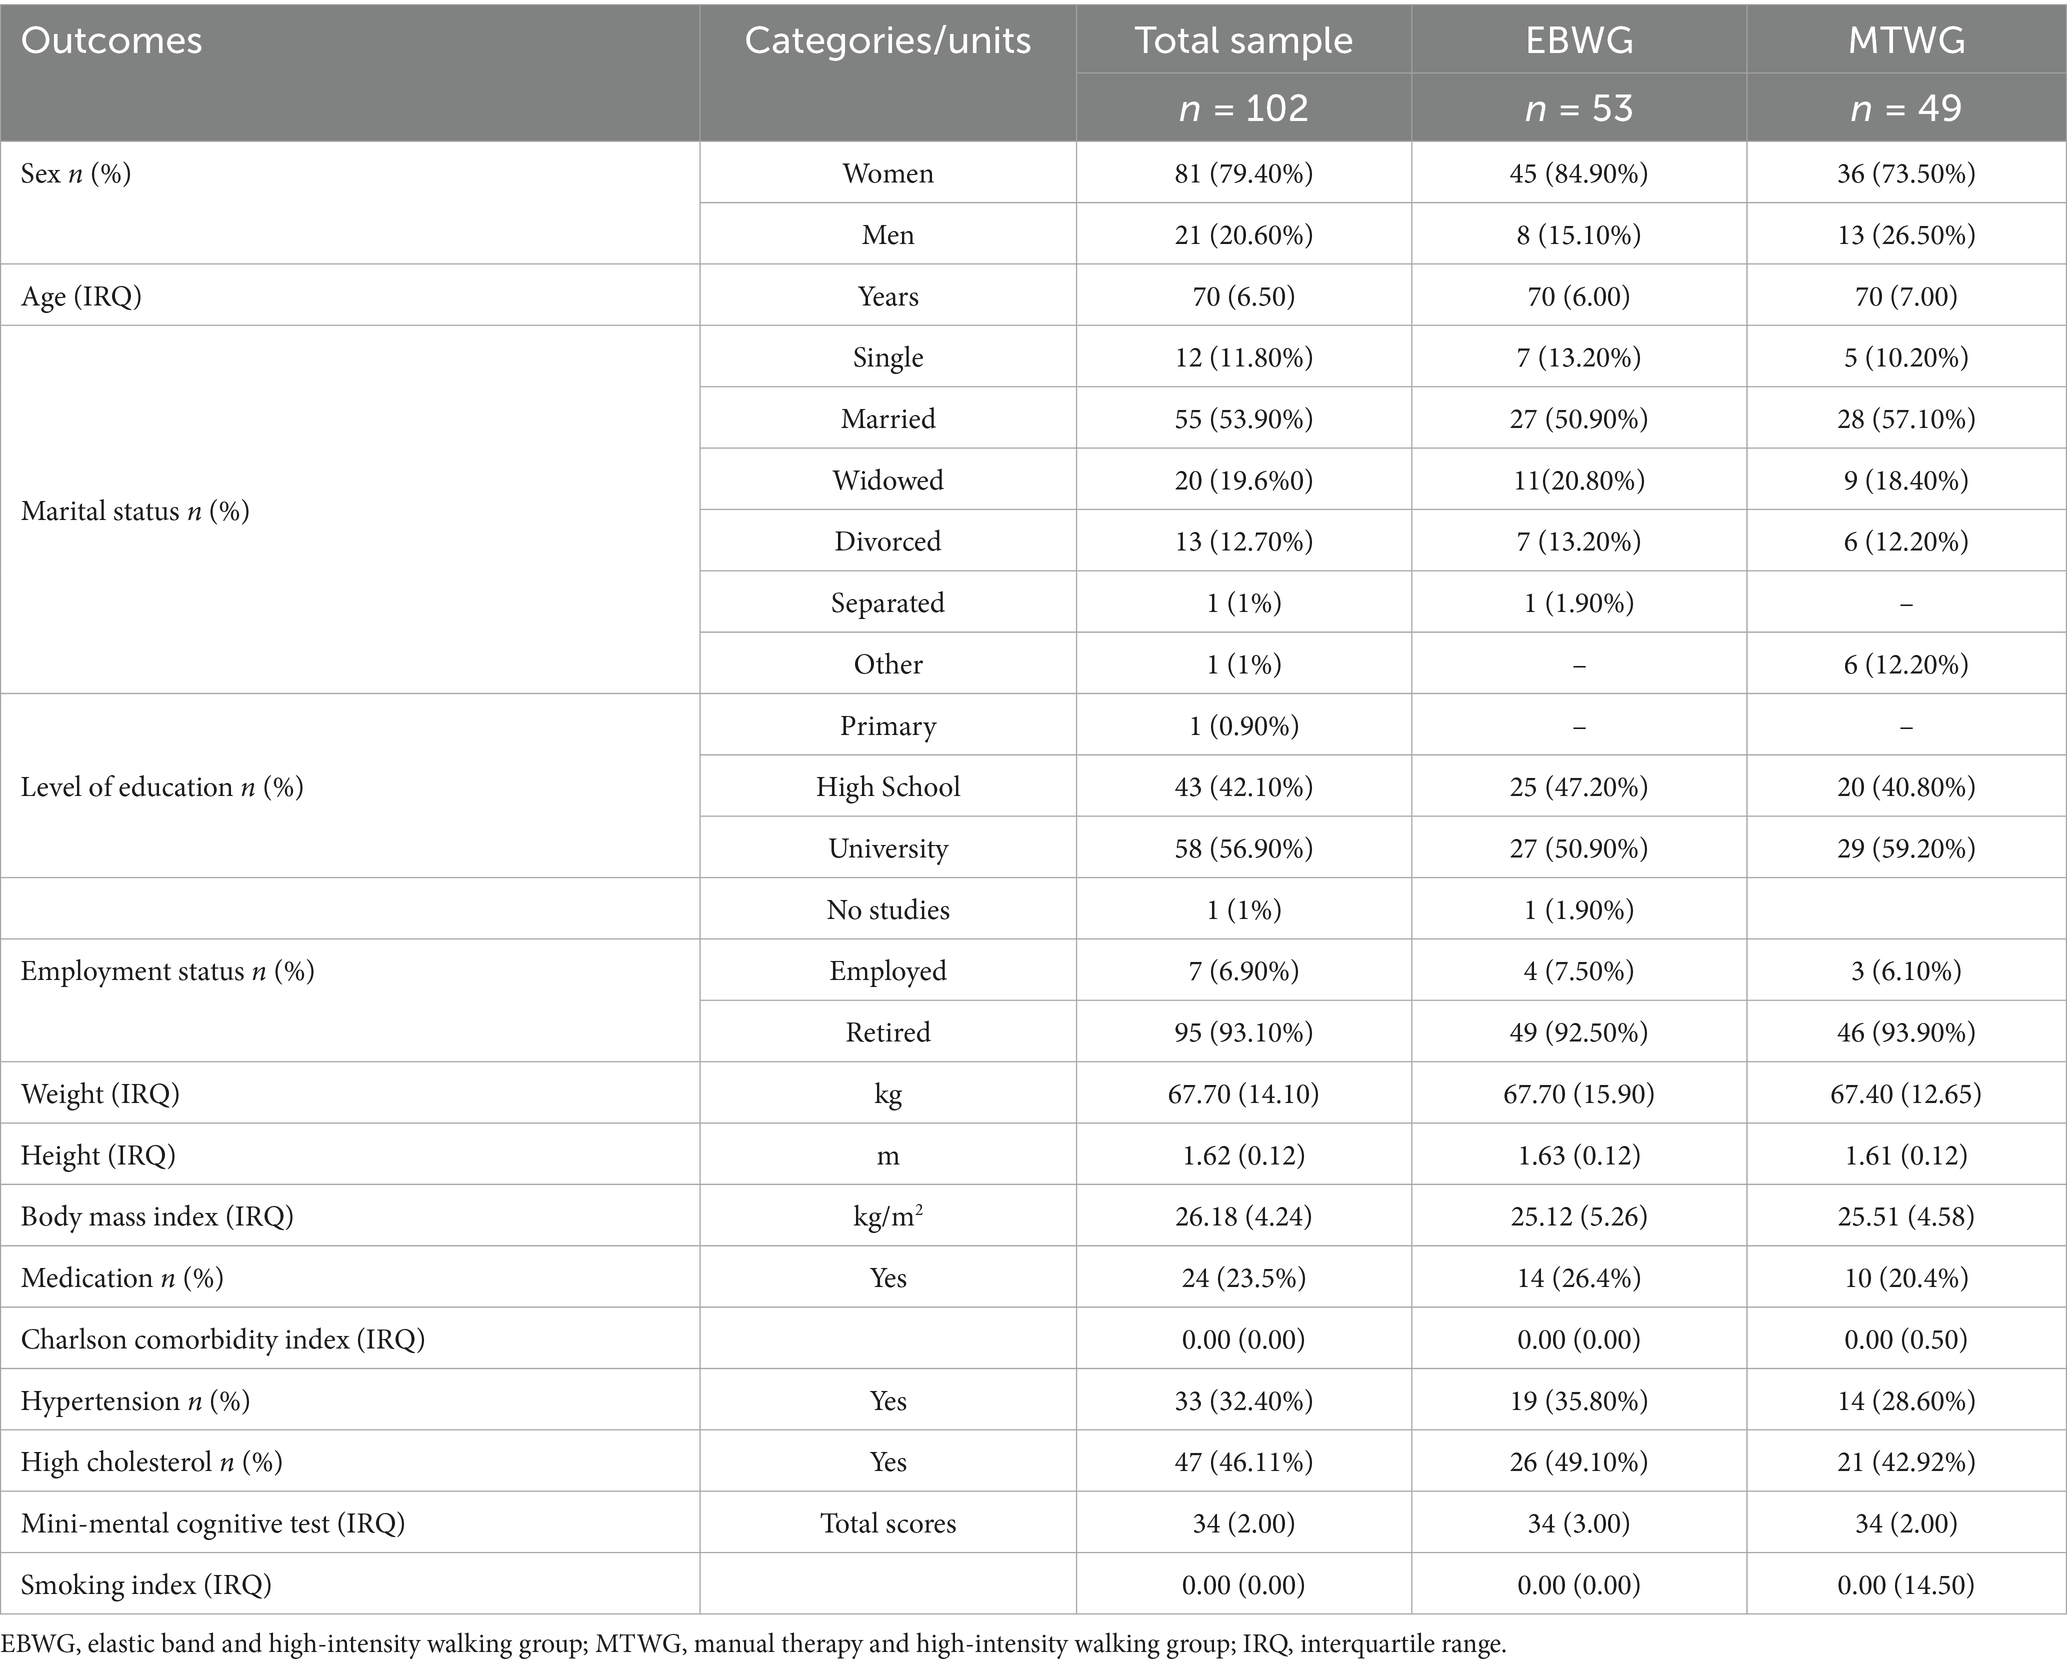Click the Widowed category cell

[887, 481]
